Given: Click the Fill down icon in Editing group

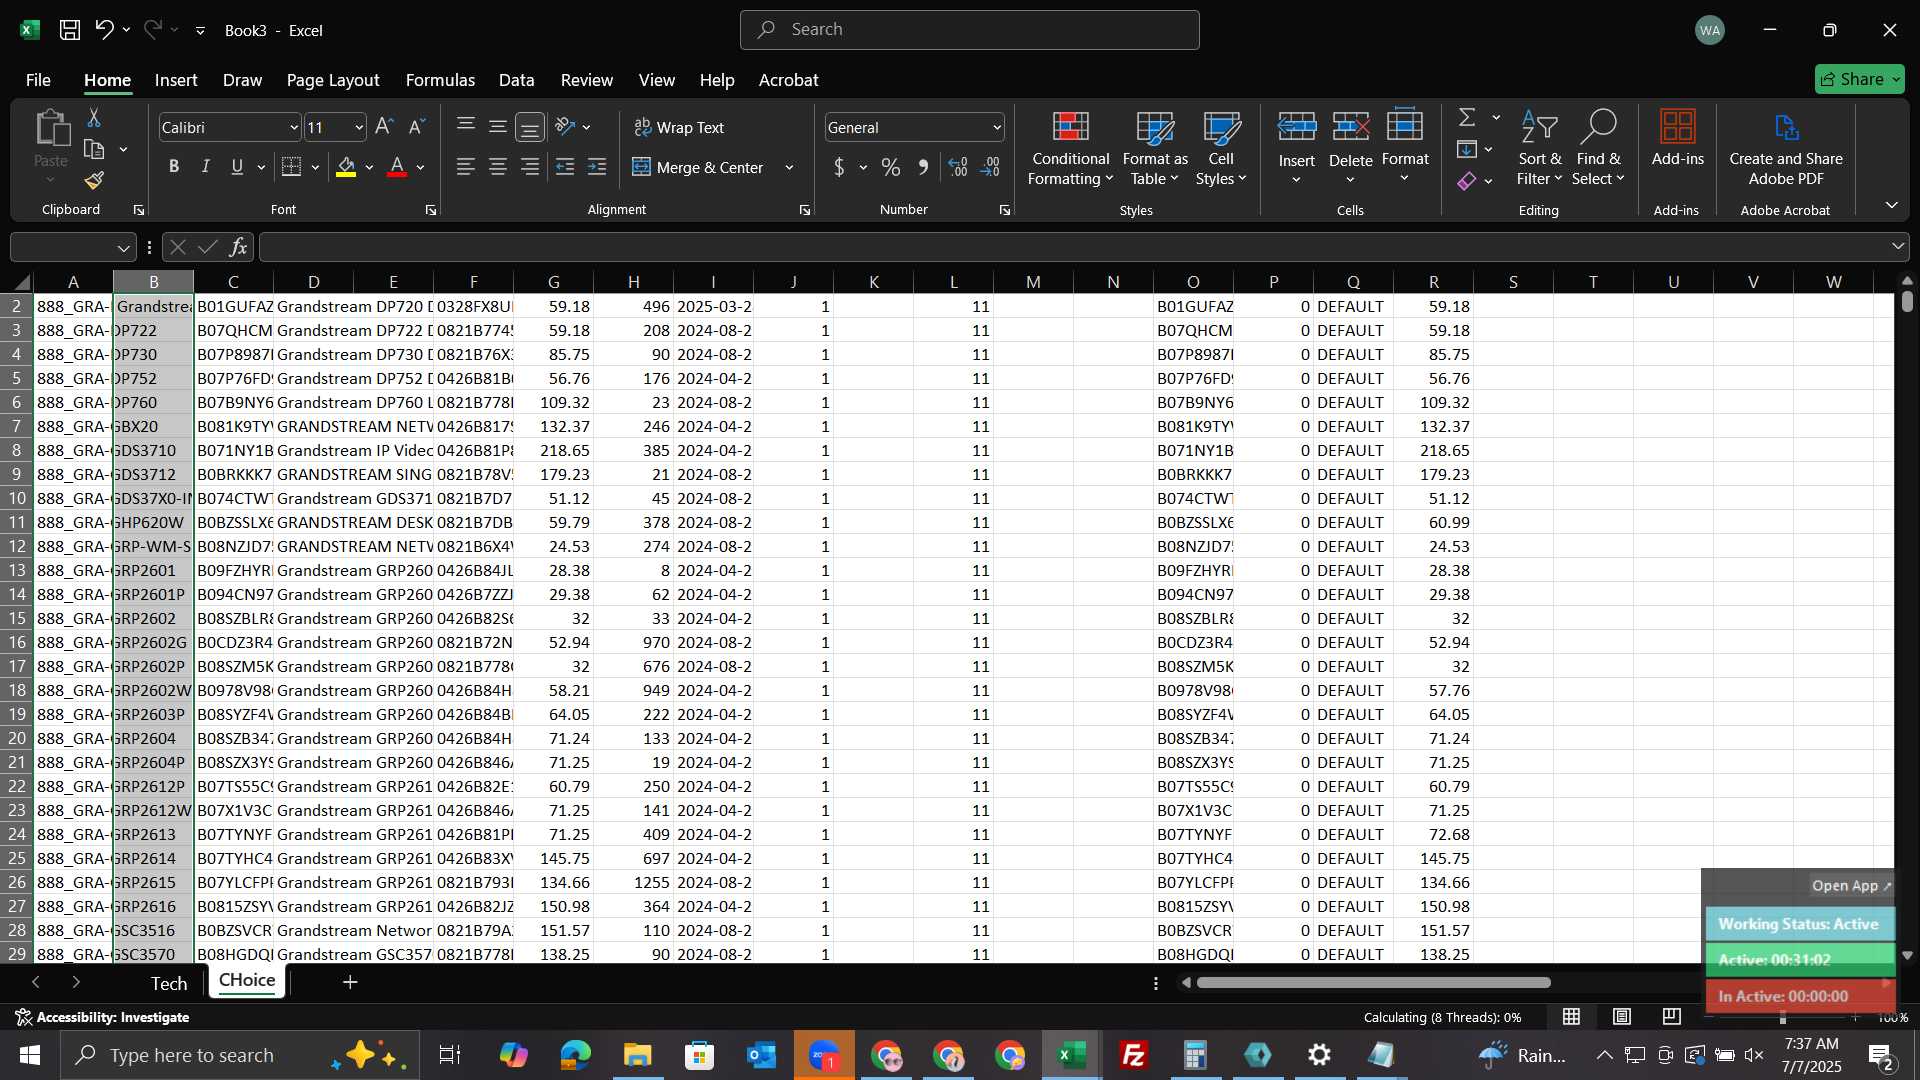Looking at the screenshot, I should tap(1467, 150).
